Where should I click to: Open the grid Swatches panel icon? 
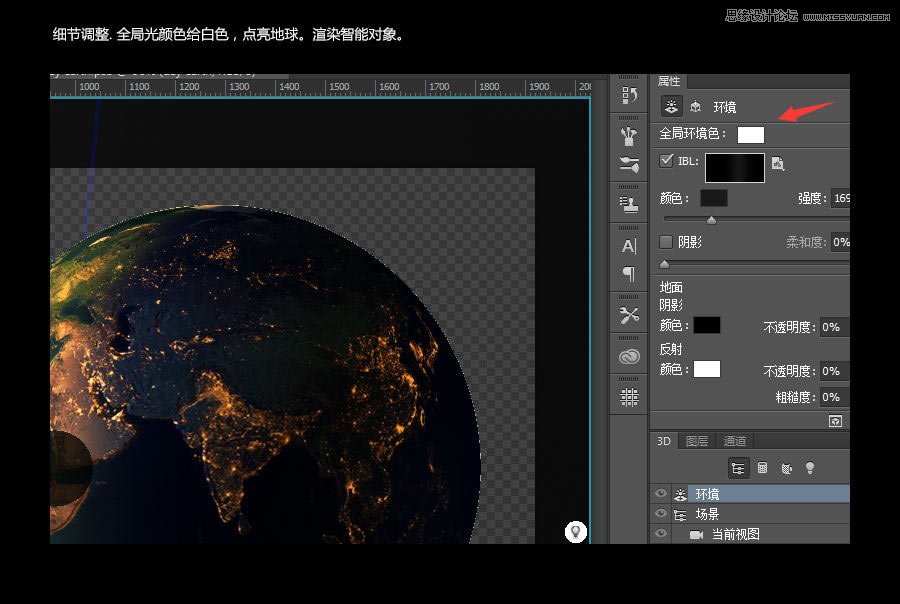(629, 397)
